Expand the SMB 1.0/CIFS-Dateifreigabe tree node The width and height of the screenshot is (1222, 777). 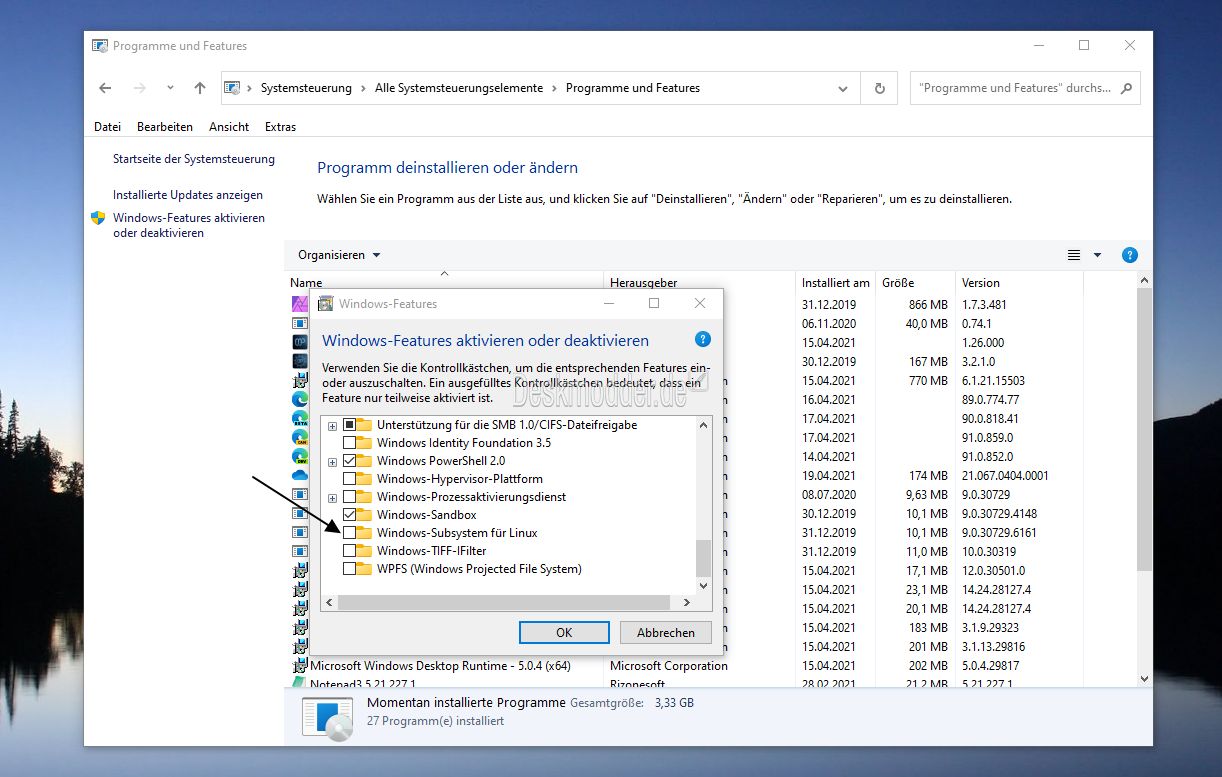pos(332,426)
